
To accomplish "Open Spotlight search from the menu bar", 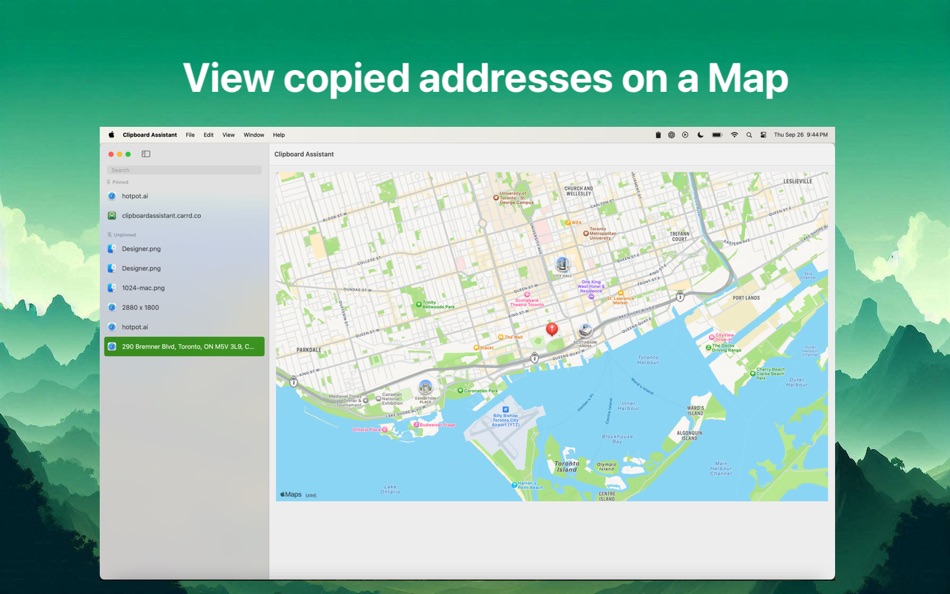I will 749,135.
